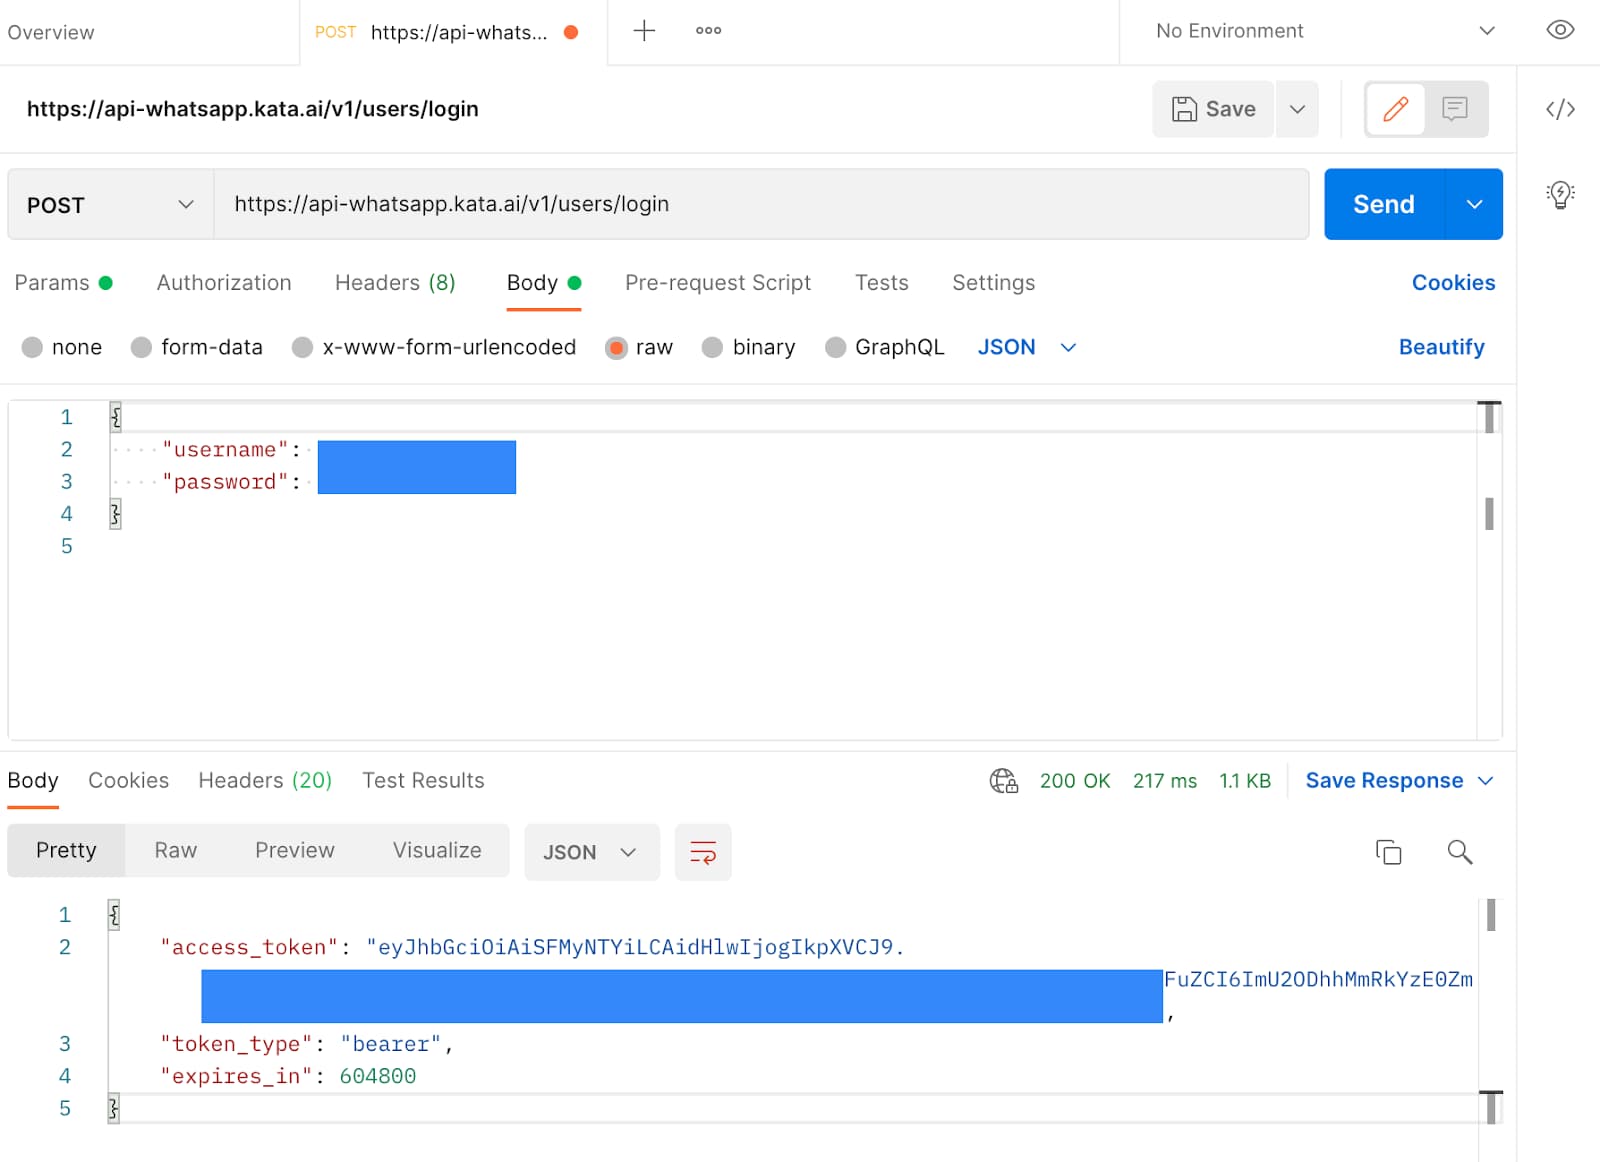Switch to edit mode with pencil icon

tap(1396, 109)
